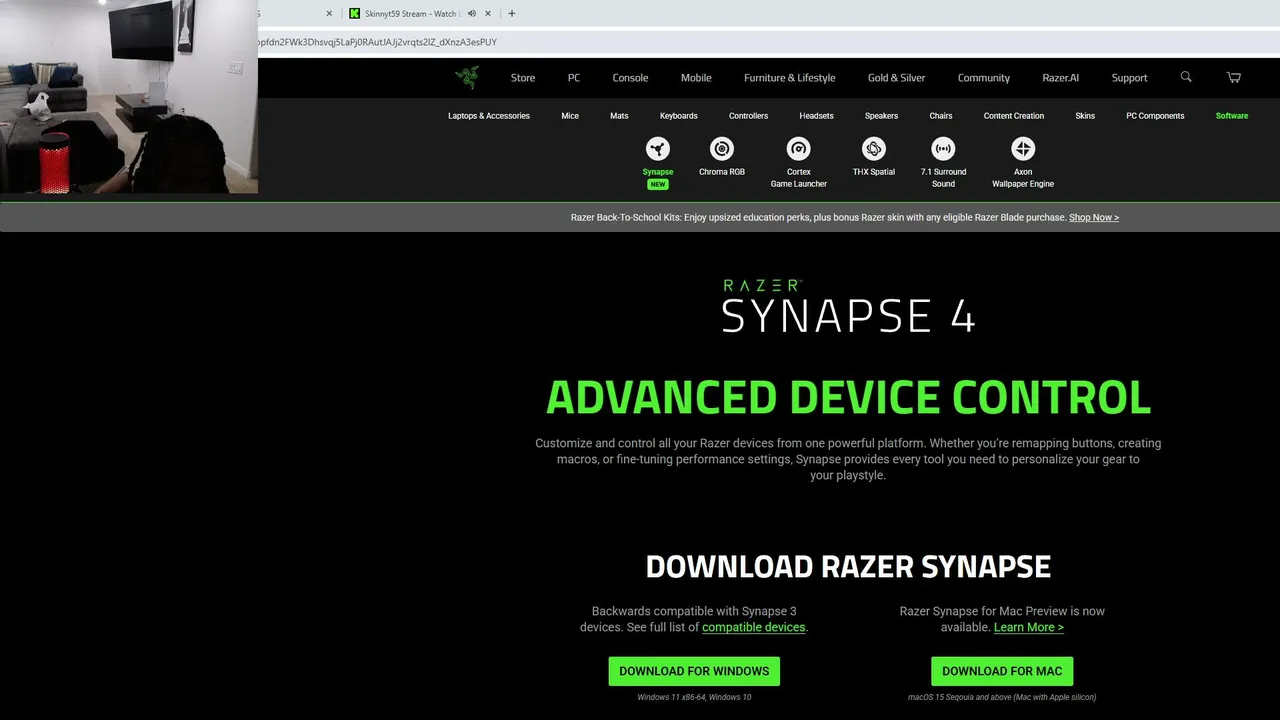Go to the Keyboards category
Screen dimensions: 1280x720
pyautogui.click(x=679, y=116)
